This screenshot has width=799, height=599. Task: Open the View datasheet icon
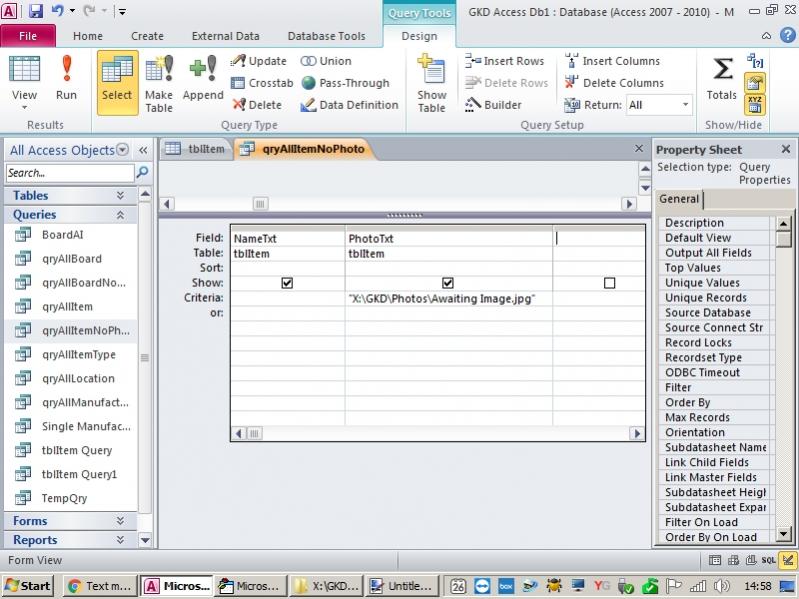(24, 70)
